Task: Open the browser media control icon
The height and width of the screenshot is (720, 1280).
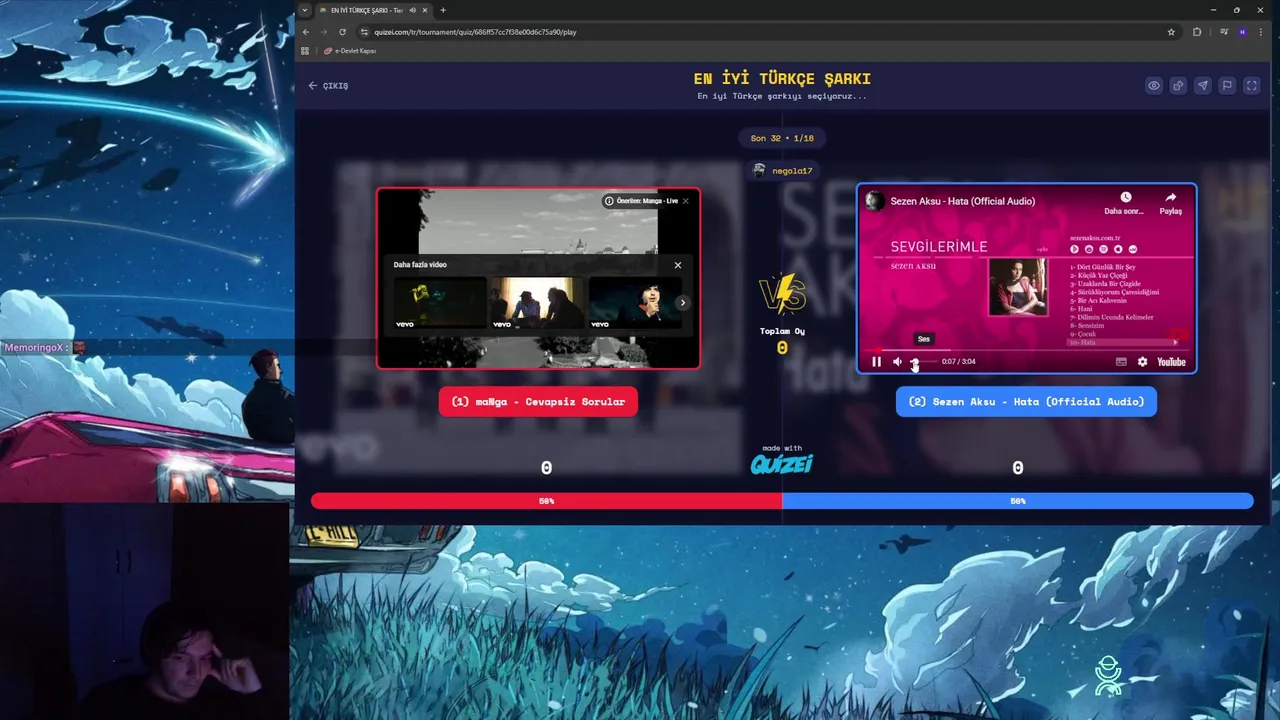Action: pyautogui.click(x=1223, y=32)
